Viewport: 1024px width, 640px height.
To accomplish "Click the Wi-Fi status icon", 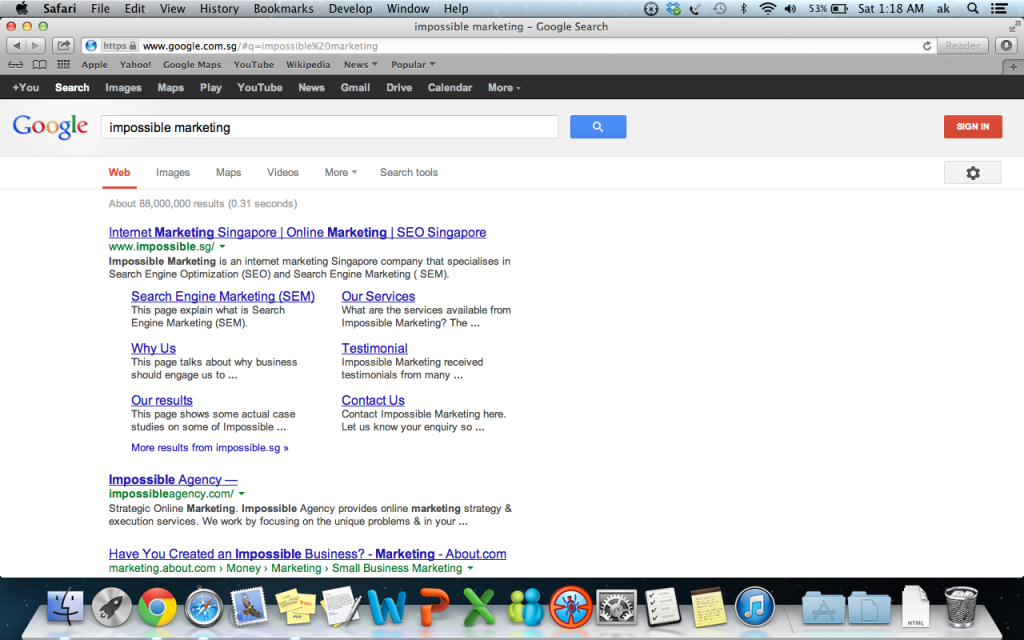I will (x=767, y=8).
